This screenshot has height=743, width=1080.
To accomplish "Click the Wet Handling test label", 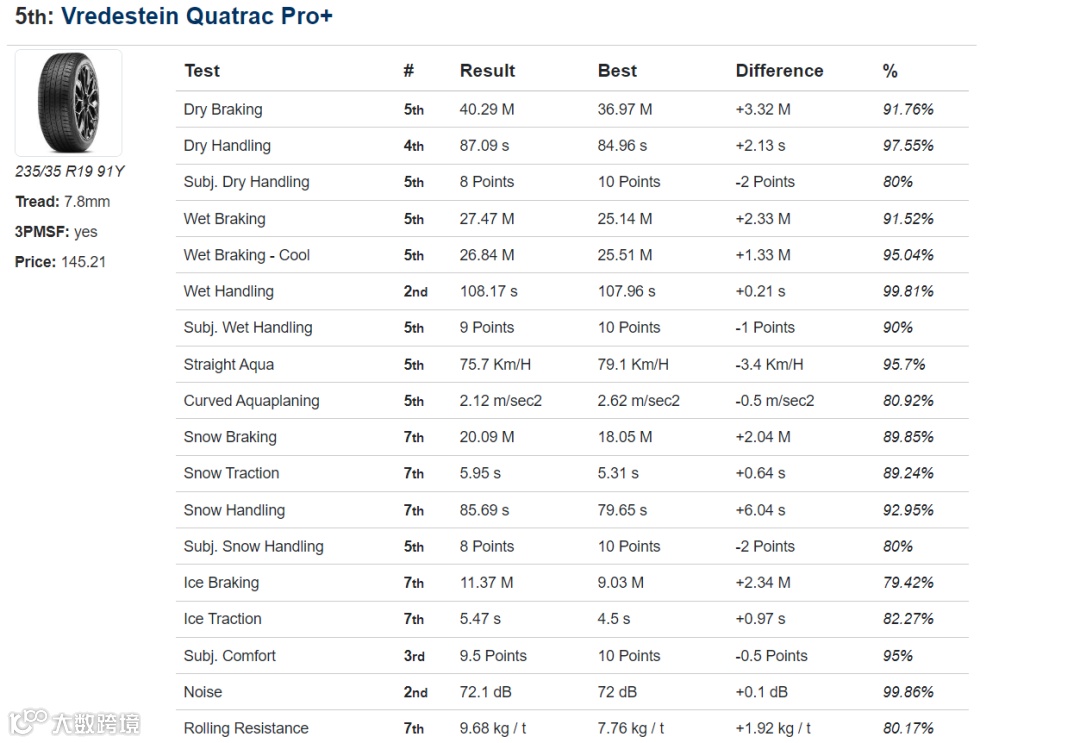I will pyautogui.click(x=228, y=291).
